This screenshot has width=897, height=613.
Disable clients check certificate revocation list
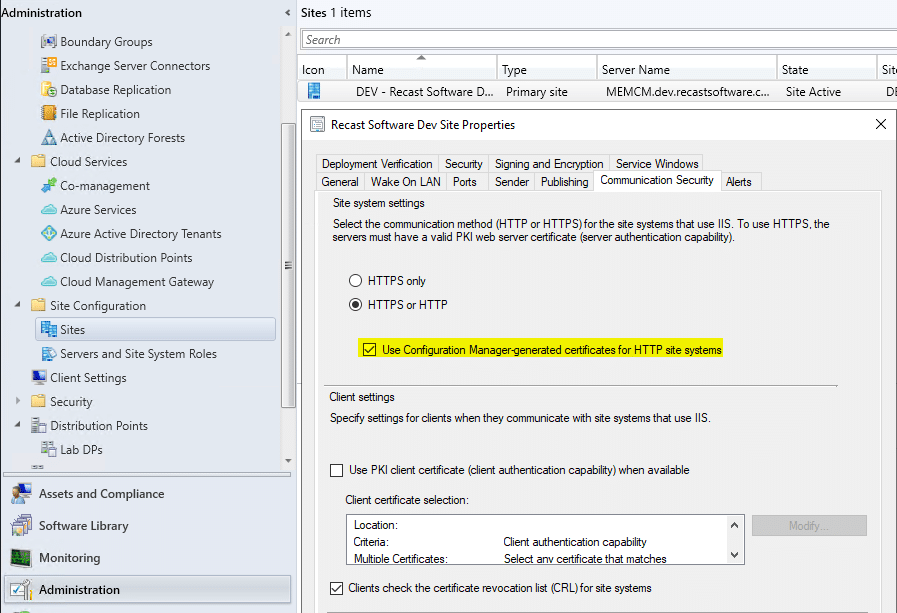pos(337,588)
